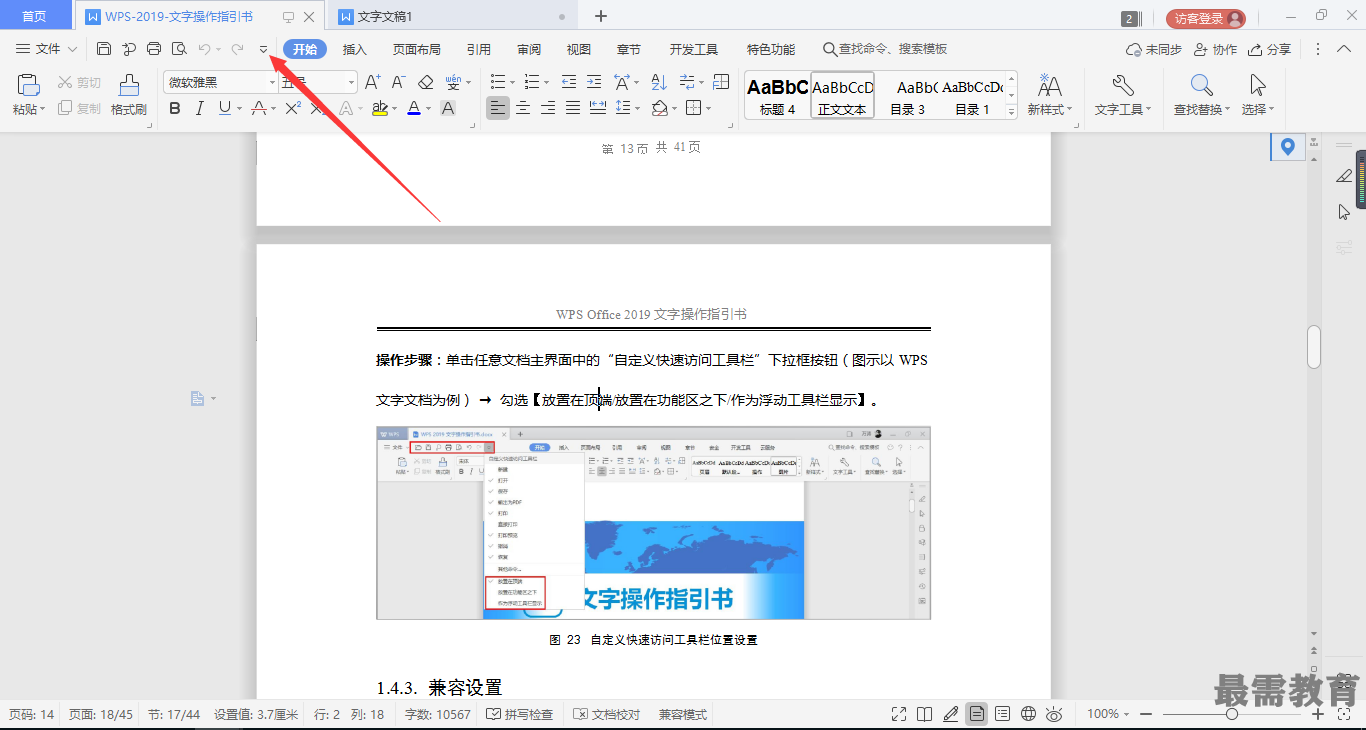Expand line spacing dropdown
Image resolution: width=1366 pixels, height=730 pixels.
pyautogui.click(x=638, y=108)
